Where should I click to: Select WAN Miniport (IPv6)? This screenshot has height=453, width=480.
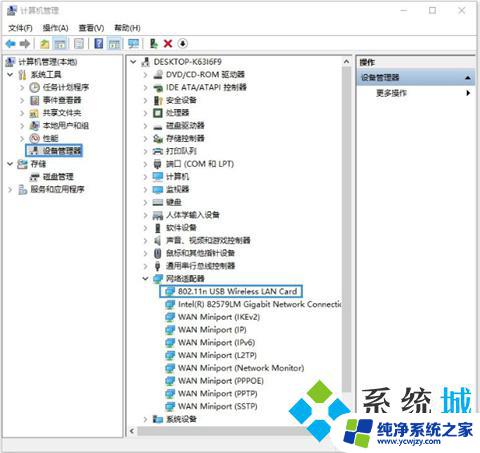tap(216, 342)
